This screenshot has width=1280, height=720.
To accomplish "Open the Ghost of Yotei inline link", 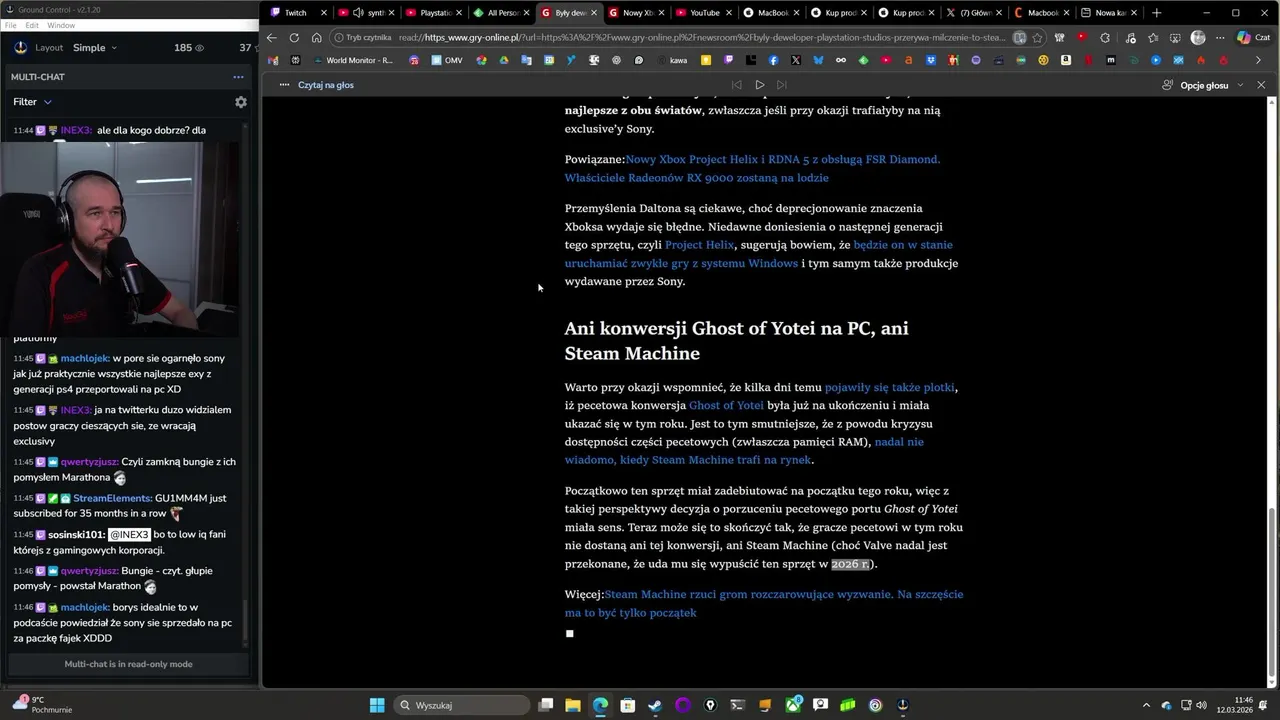I will click(x=726, y=405).
